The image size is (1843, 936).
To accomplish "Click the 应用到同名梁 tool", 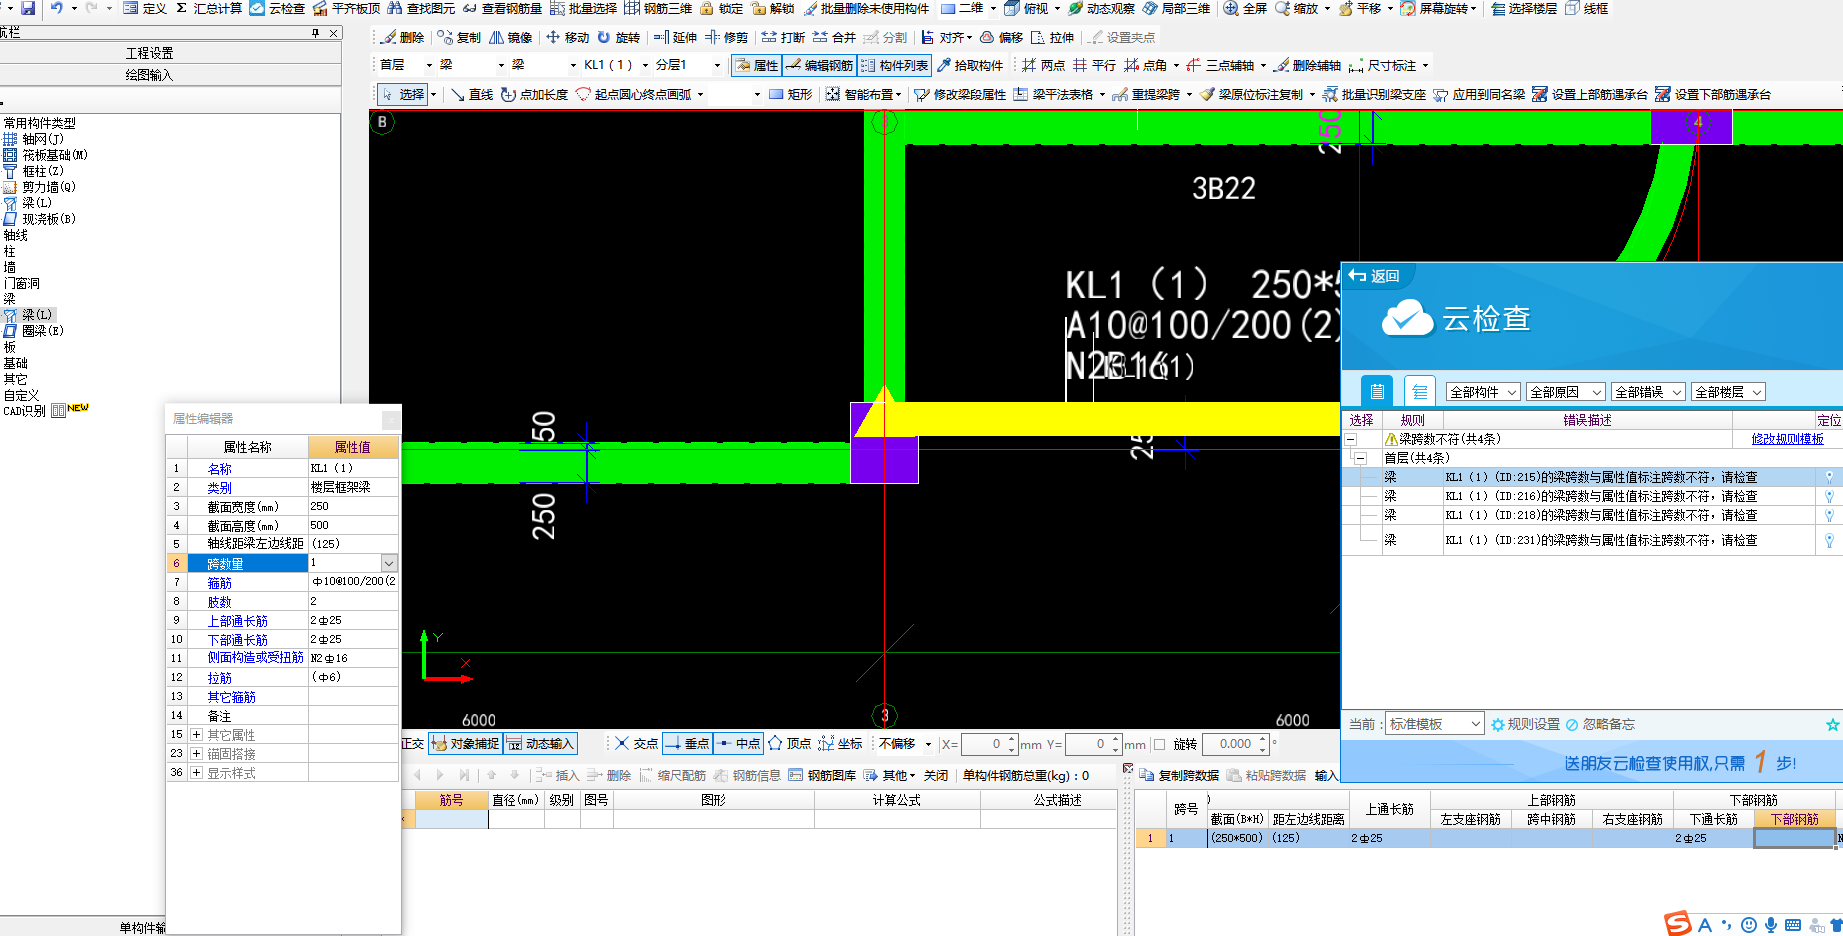I will click(x=1479, y=94).
